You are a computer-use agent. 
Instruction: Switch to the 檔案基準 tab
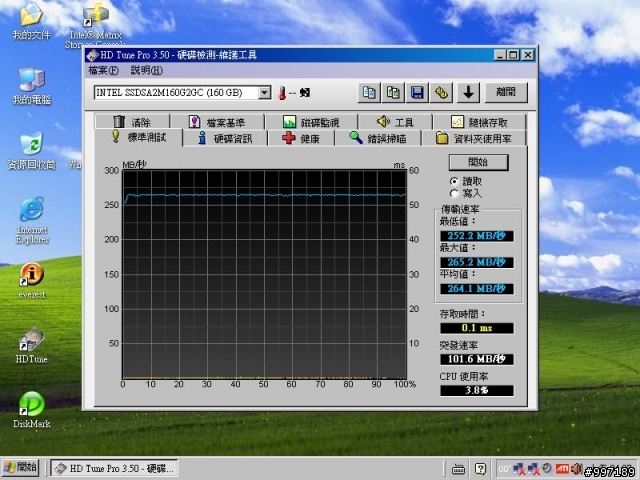coord(217,122)
